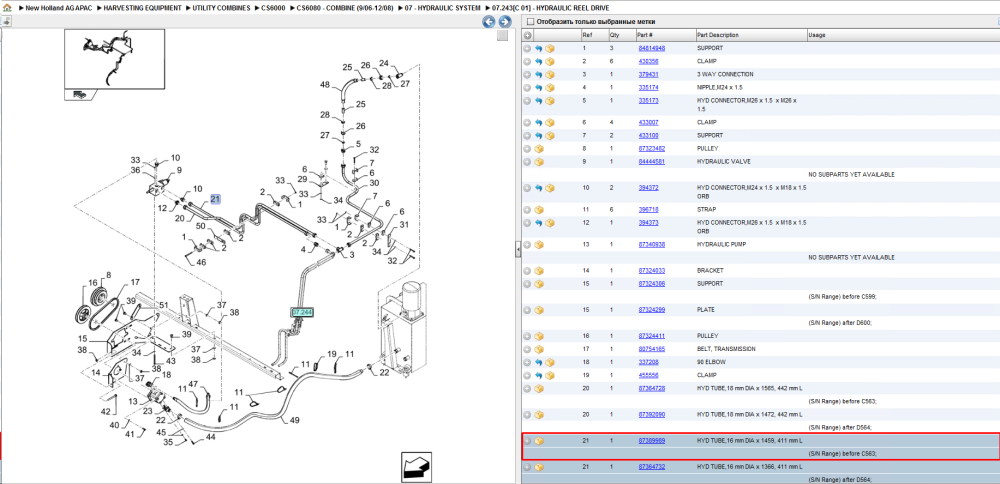Viewport: 1000px width, 484px height.
Task: Click grey circle in NIPPLE M24 x 1.5 row
Action: 527,87
